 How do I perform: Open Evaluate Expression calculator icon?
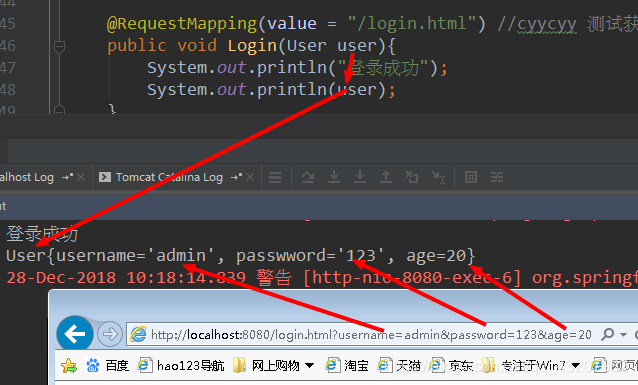pos(471,177)
